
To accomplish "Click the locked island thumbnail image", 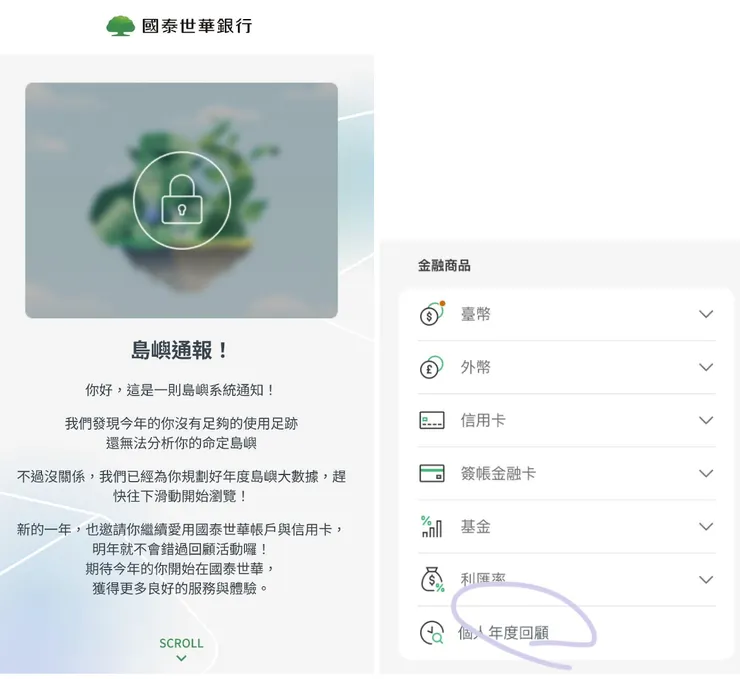I will (x=182, y=200).
